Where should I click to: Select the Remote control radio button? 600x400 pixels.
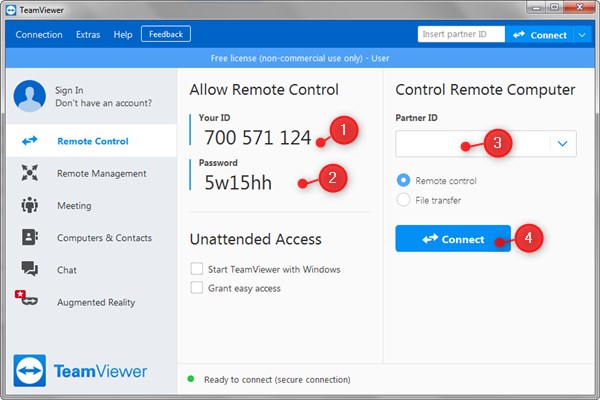click(x=404, y=181)
